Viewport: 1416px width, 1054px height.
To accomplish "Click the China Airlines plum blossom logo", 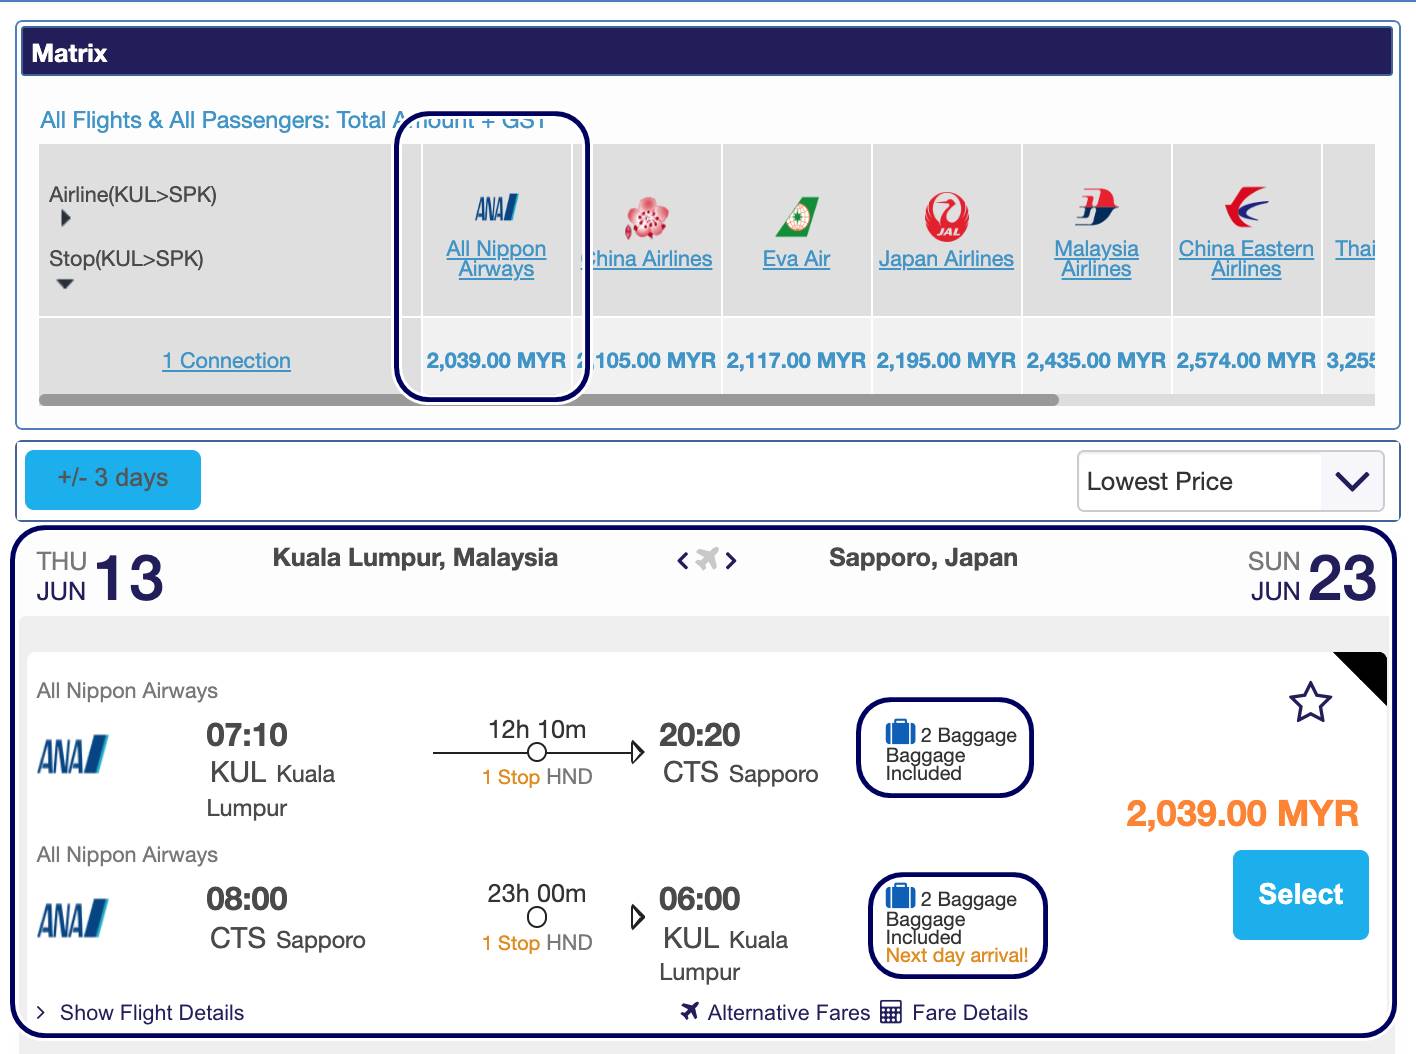I will [x=646, y=217].
